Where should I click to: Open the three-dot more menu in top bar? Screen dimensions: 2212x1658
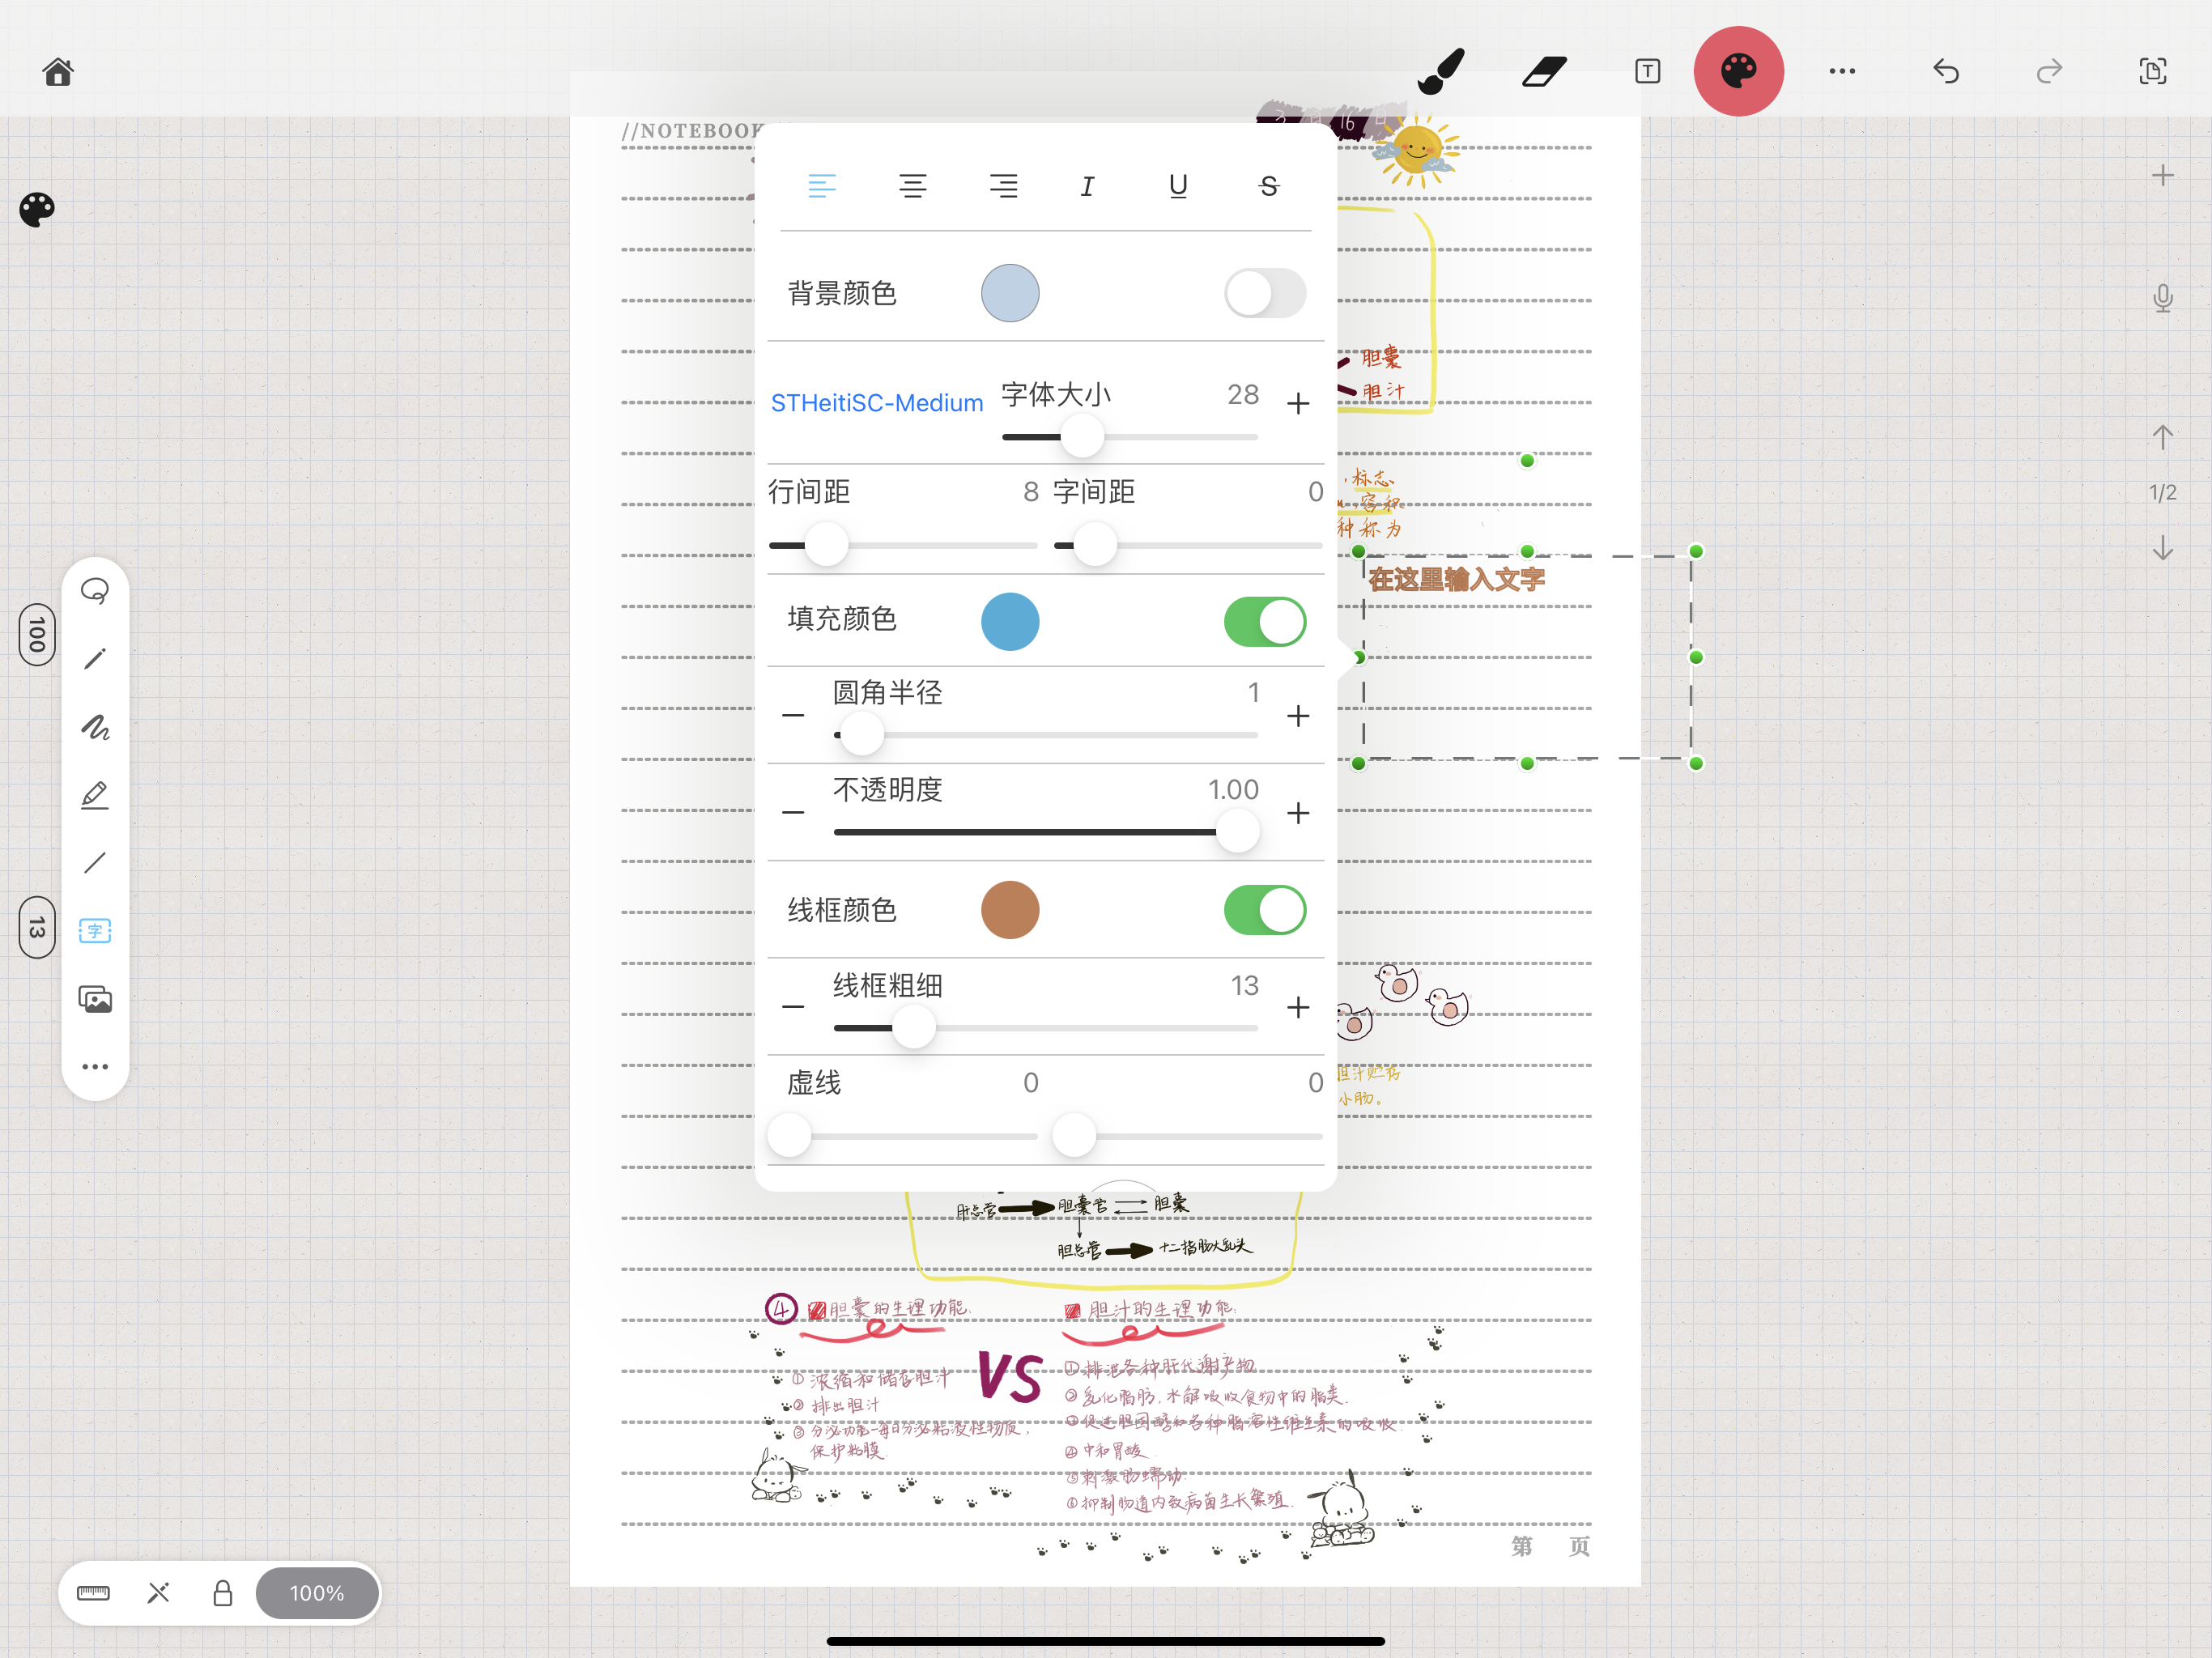(1842, 72)
